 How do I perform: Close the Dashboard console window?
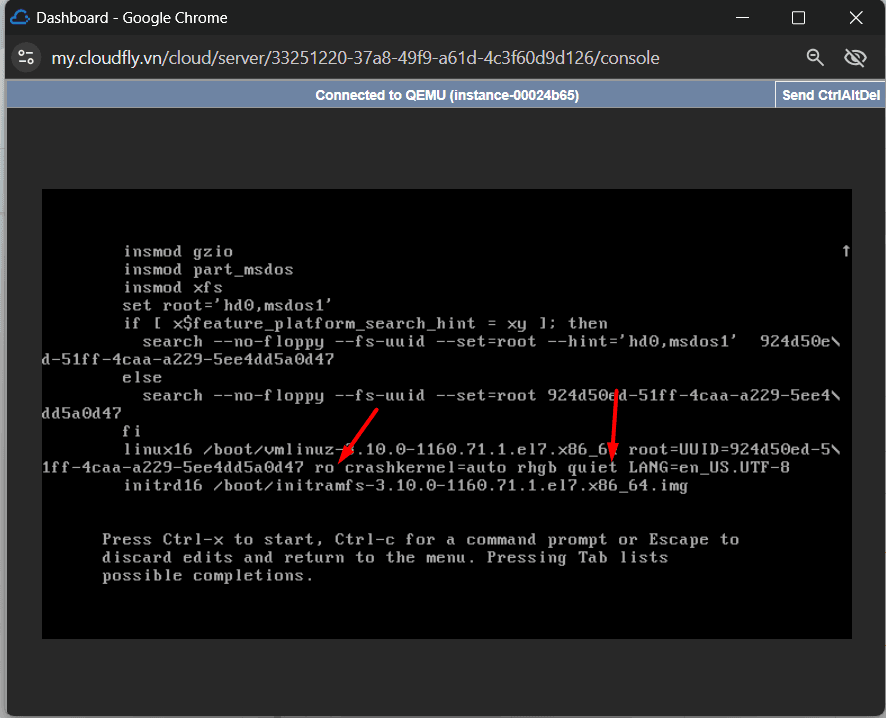tap(855, 18)
